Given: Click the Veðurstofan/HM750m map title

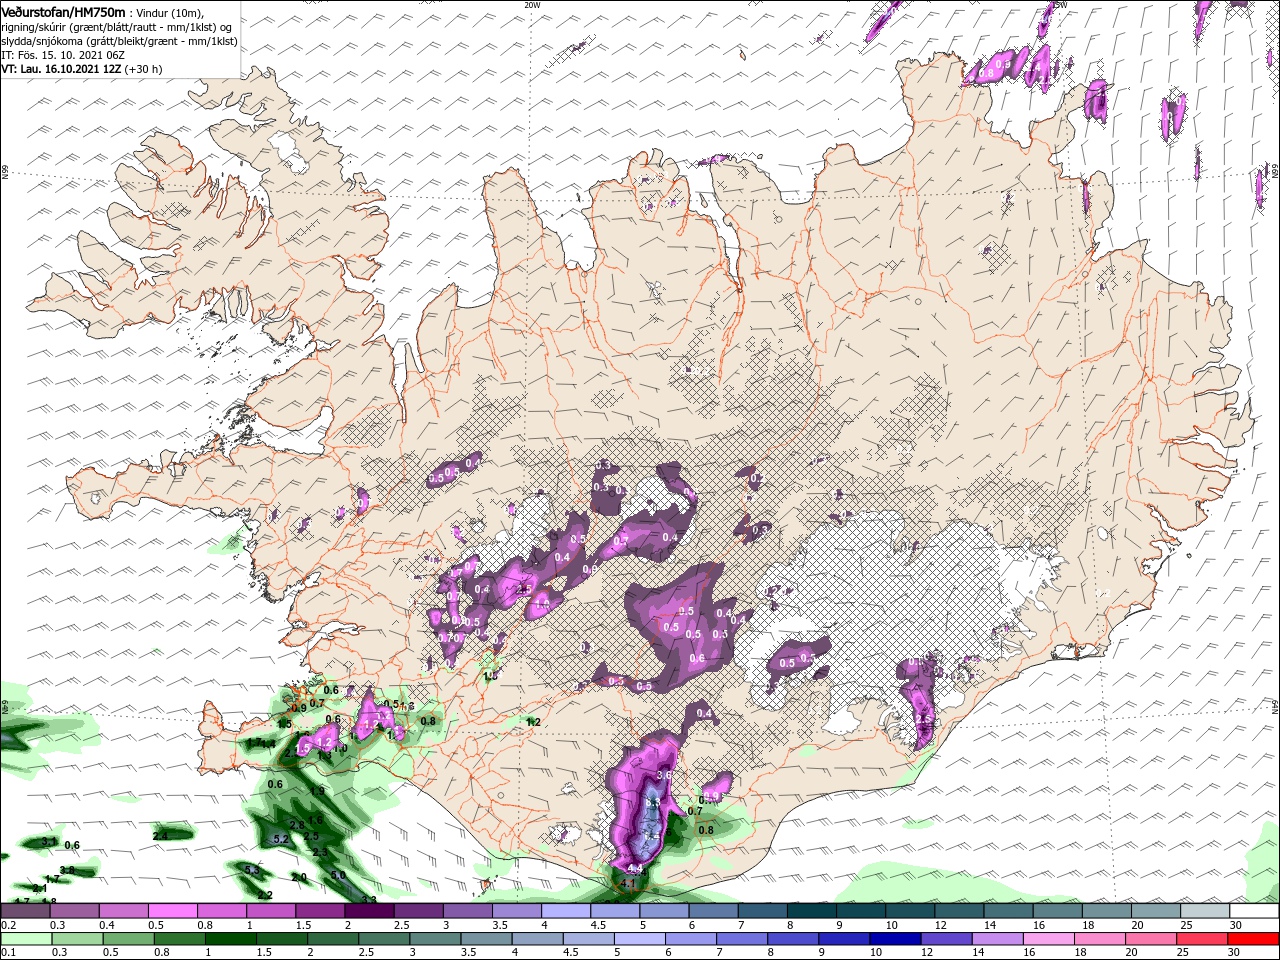Looking at the screenshot, I should [63, 11].
